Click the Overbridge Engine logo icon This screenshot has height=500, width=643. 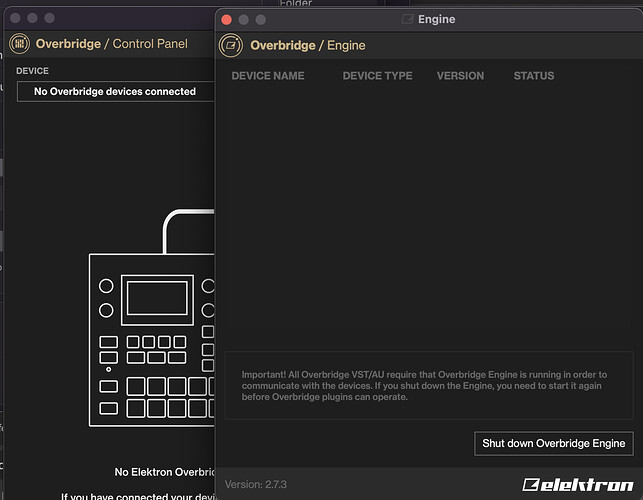(x=232, y=45)
